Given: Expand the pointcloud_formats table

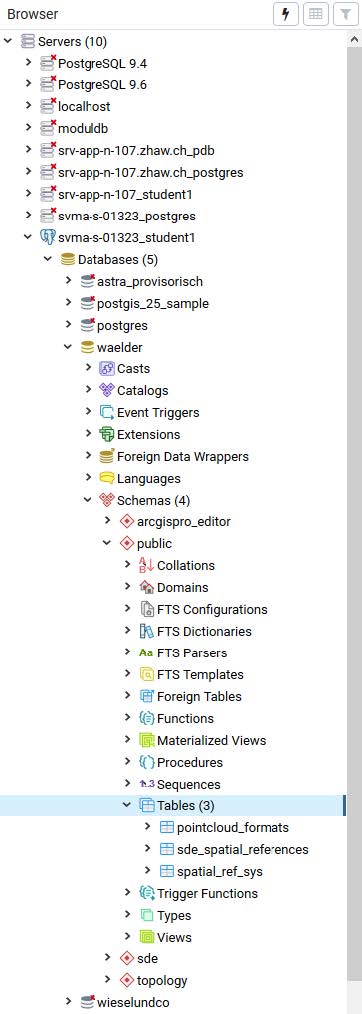Looking at the screenshot, I should click(x=147, y=827).
